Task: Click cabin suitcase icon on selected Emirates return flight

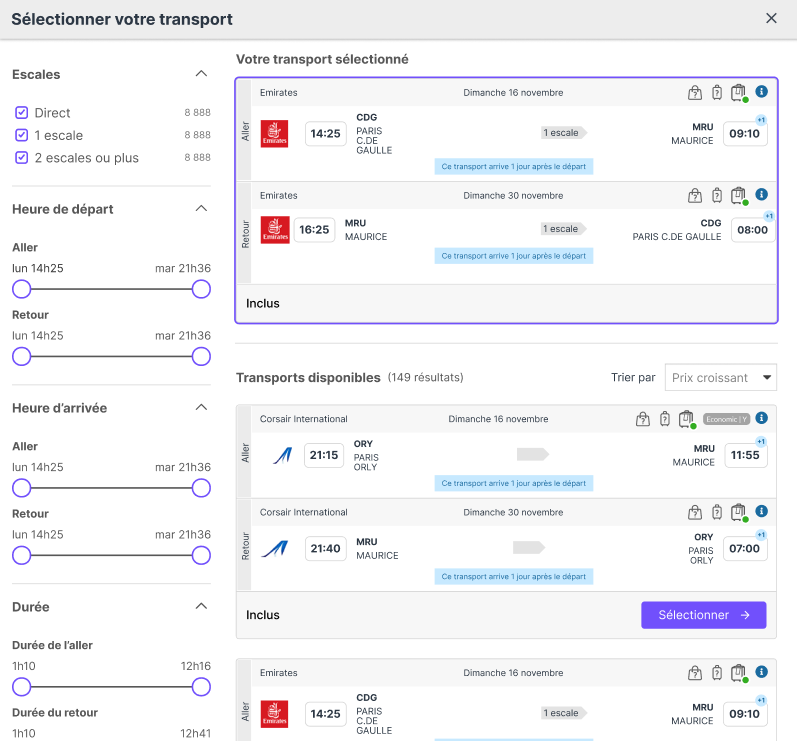Action: click(x=717, y=195)
